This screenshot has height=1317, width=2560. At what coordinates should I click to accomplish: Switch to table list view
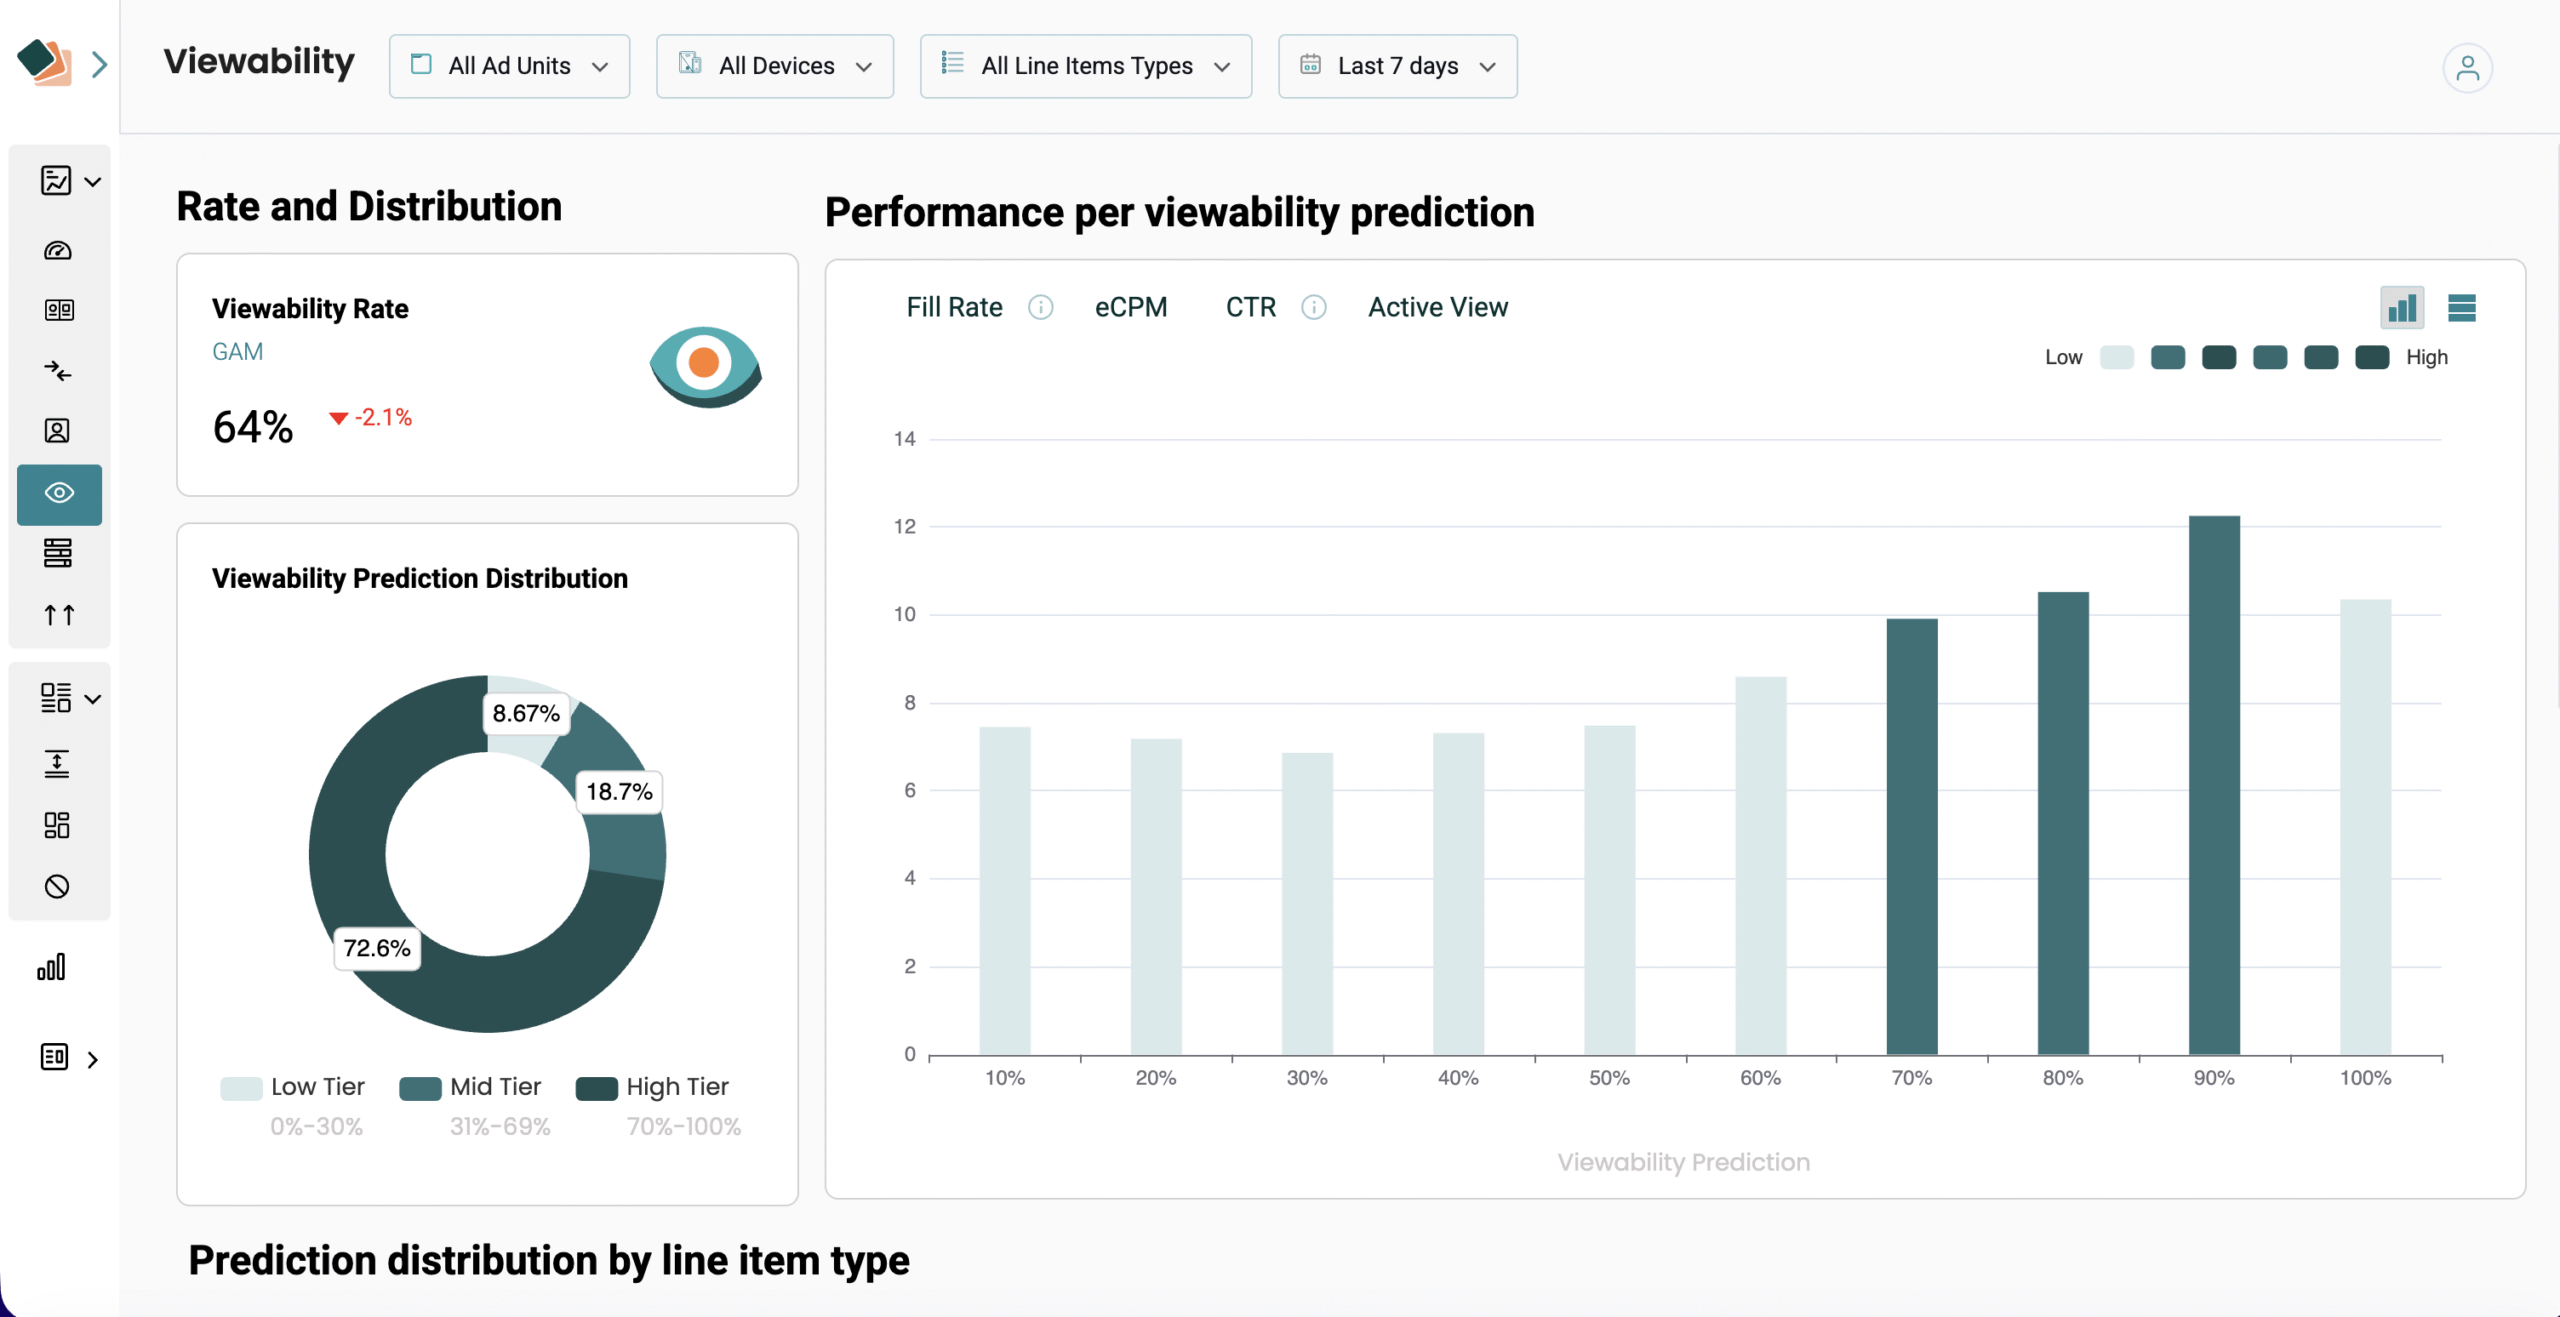[x=2461, y=308]
